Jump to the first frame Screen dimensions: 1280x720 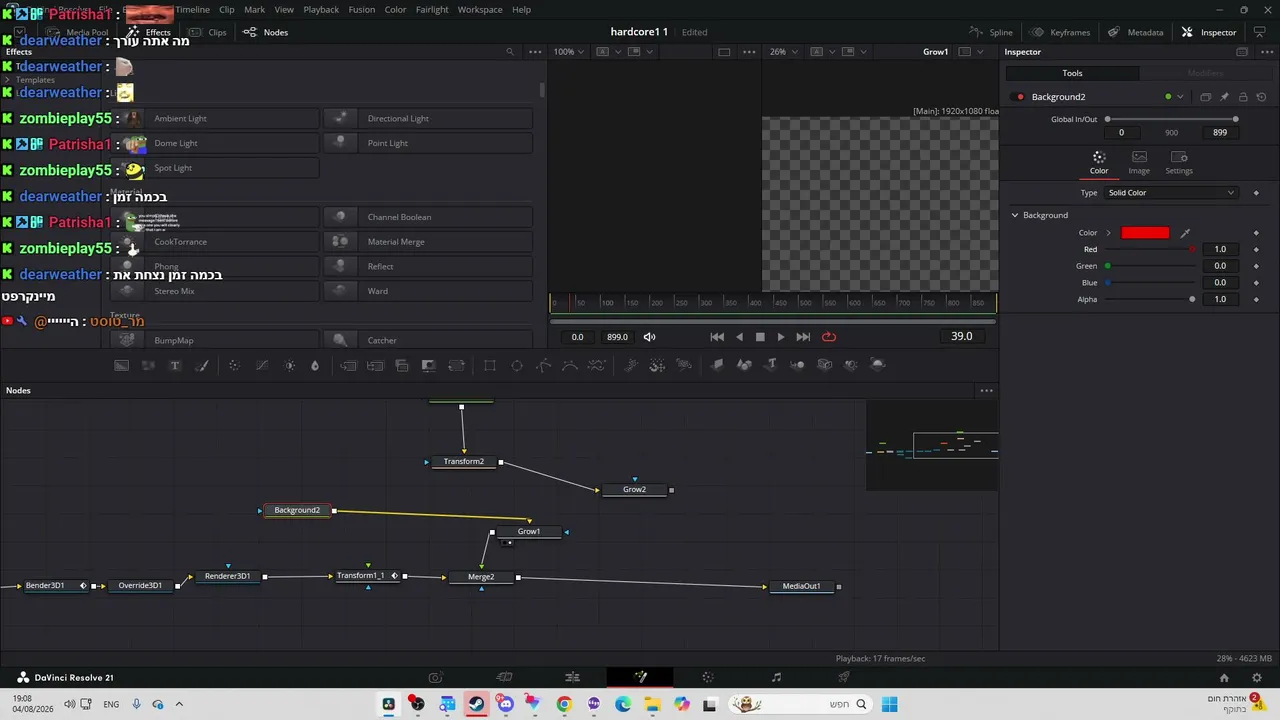pos(717,337)
